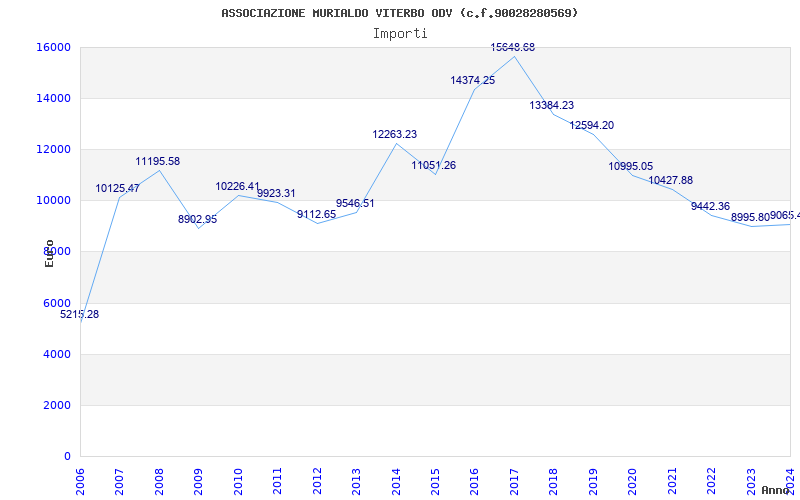Click the 12263.23 data label

tap(394, 134)
